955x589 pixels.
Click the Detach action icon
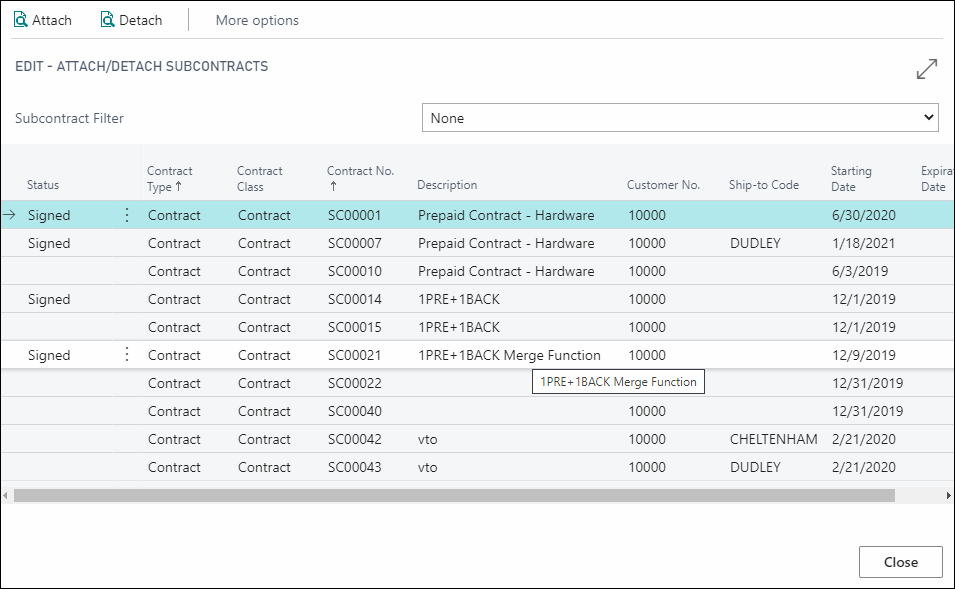pos(108,20)
